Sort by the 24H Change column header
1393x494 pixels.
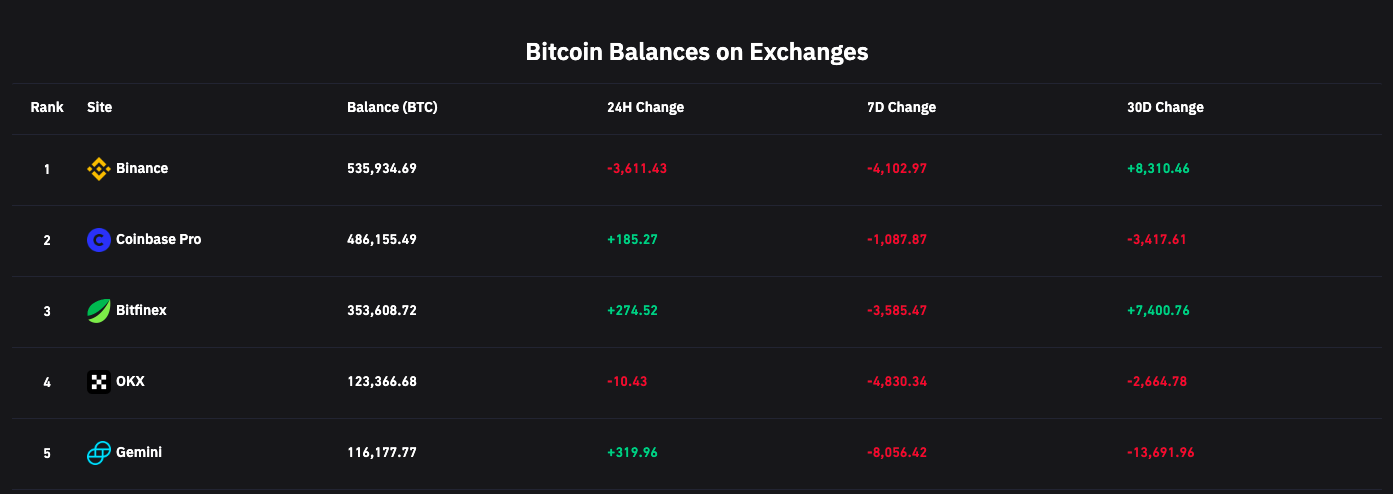645,108
